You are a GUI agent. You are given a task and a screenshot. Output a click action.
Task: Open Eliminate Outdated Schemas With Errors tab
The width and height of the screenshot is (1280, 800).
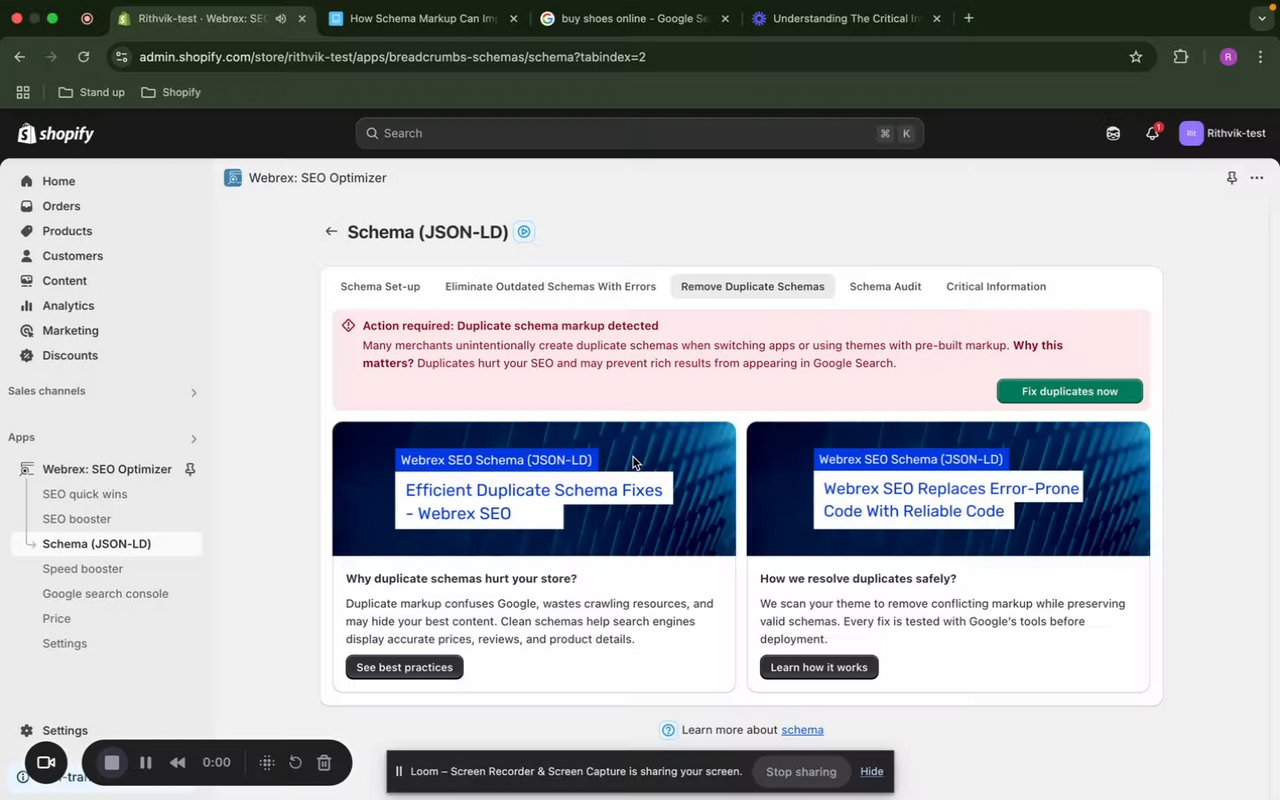pyautogui.click(x=551, y=287)
